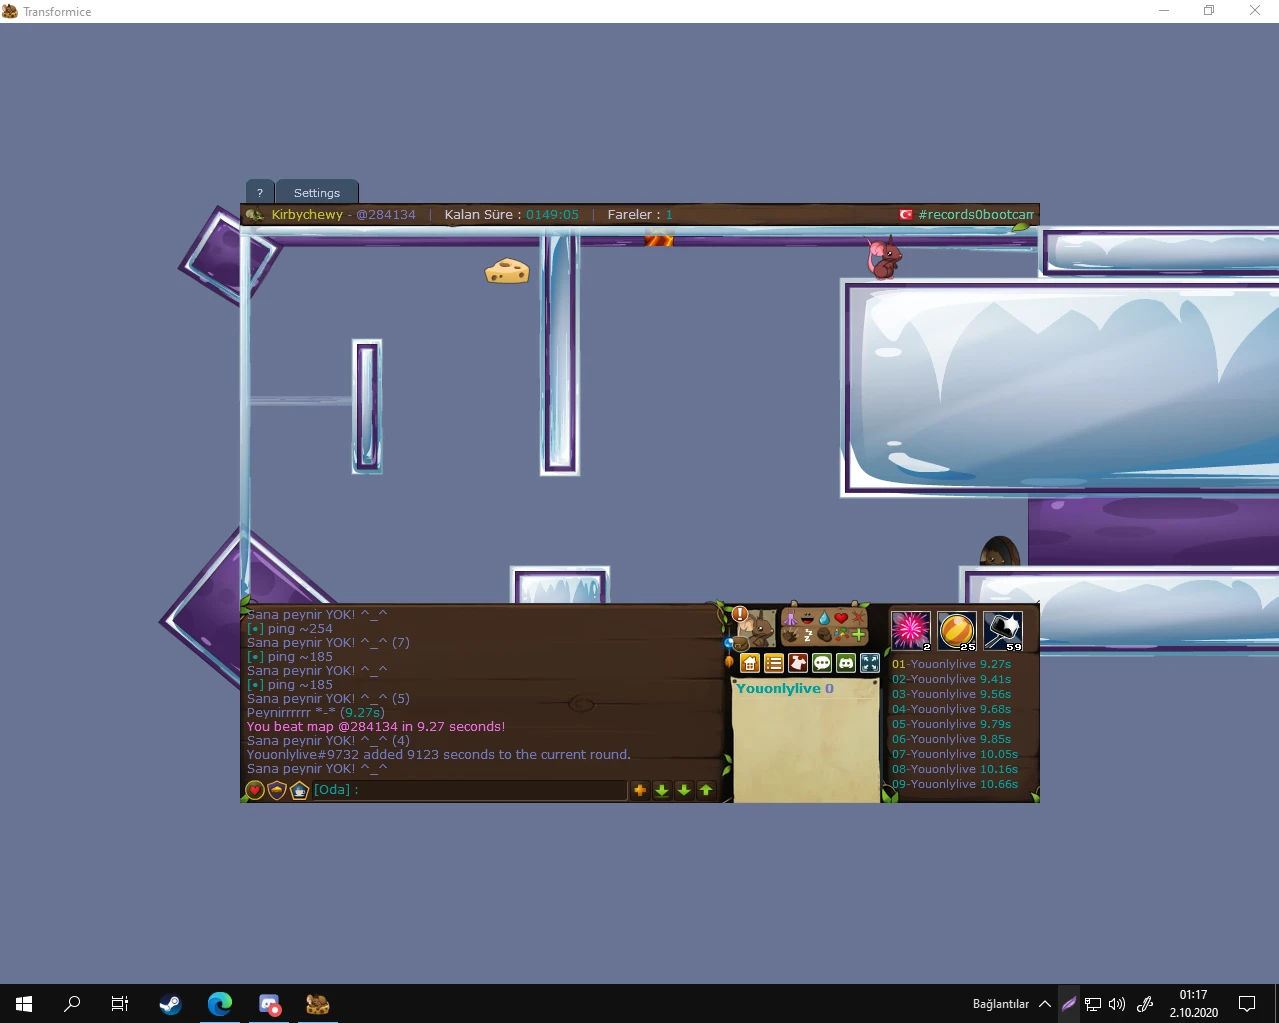Click the Youonlylive#9732 added seconds message
Viewport: 1279px width, 1023px height.
(x=439, y=755)
